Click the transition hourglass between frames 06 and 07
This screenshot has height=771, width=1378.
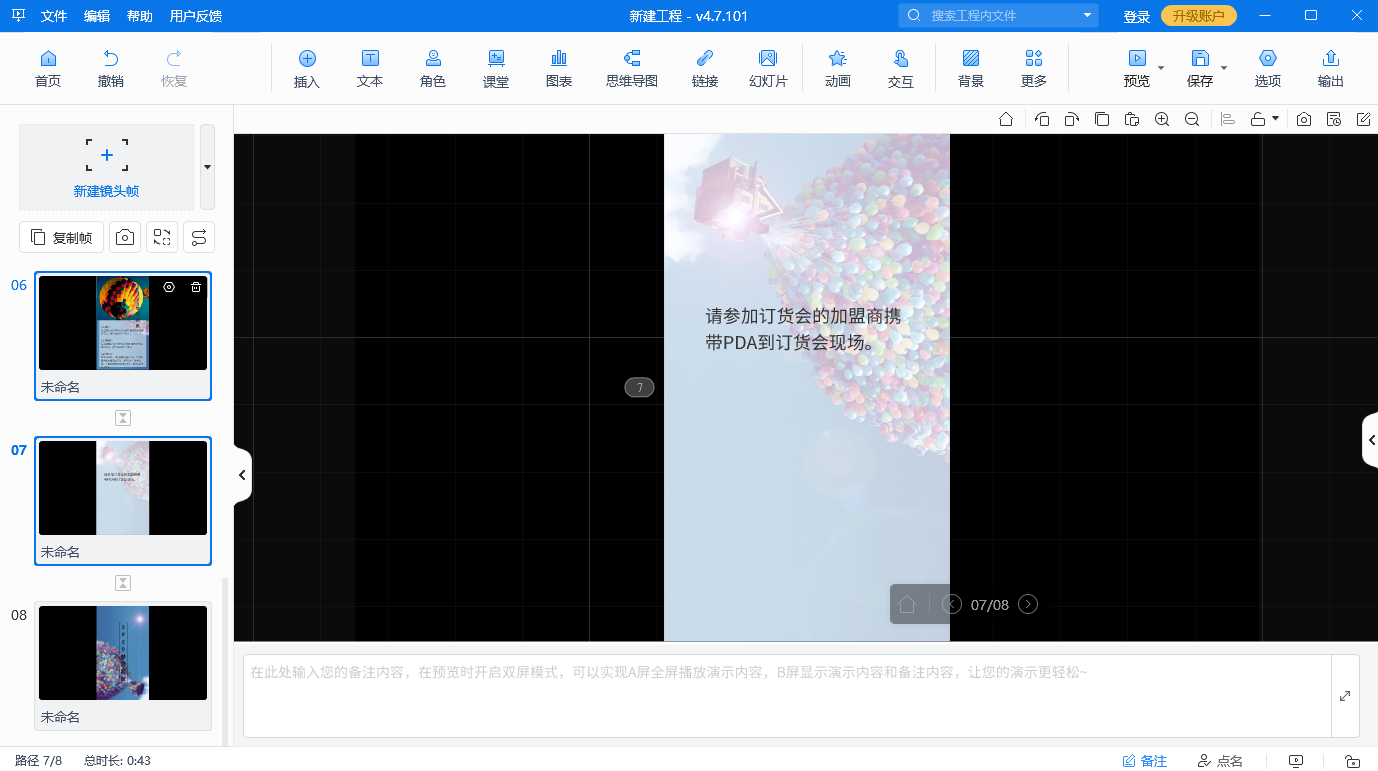point(123,418)
